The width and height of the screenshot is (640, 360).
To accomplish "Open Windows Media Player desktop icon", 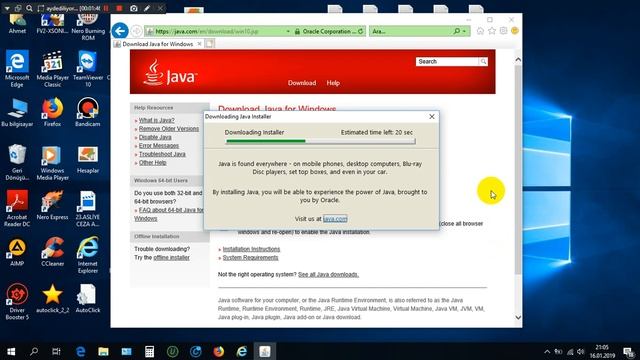I will [x=52, y=162].
